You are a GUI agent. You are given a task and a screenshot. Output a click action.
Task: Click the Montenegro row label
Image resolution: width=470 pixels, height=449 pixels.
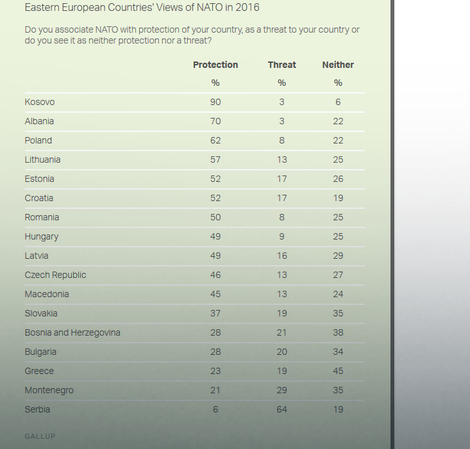[49, 390]
